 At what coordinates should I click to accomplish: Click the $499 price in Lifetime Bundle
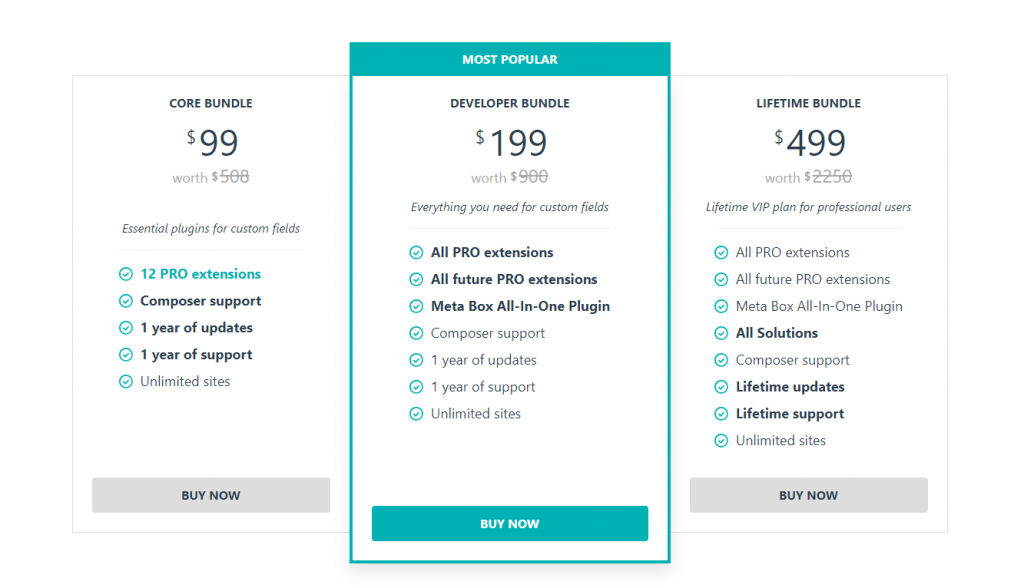(812, 142)
